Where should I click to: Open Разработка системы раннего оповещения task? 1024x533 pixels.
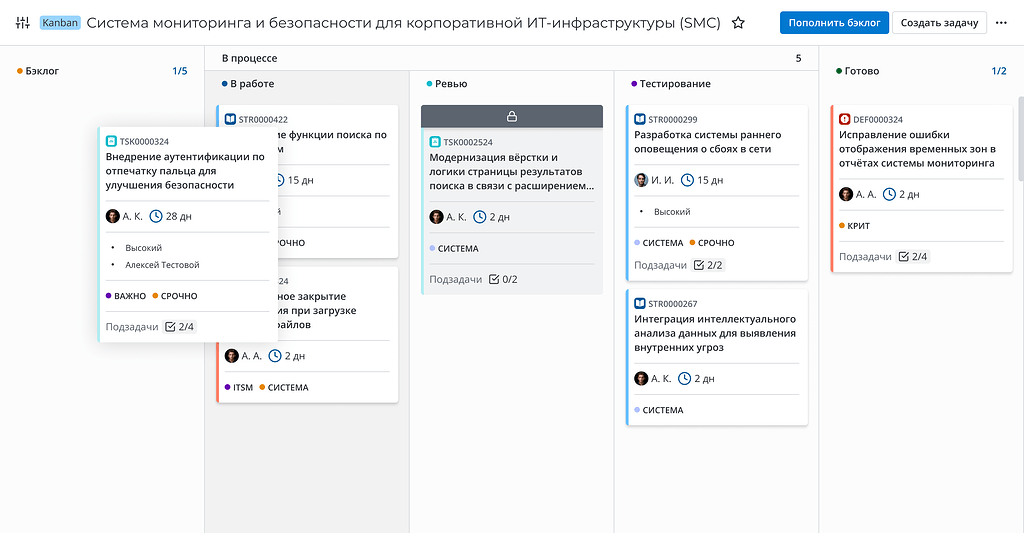pyautogui.click(x=707, y=142)
